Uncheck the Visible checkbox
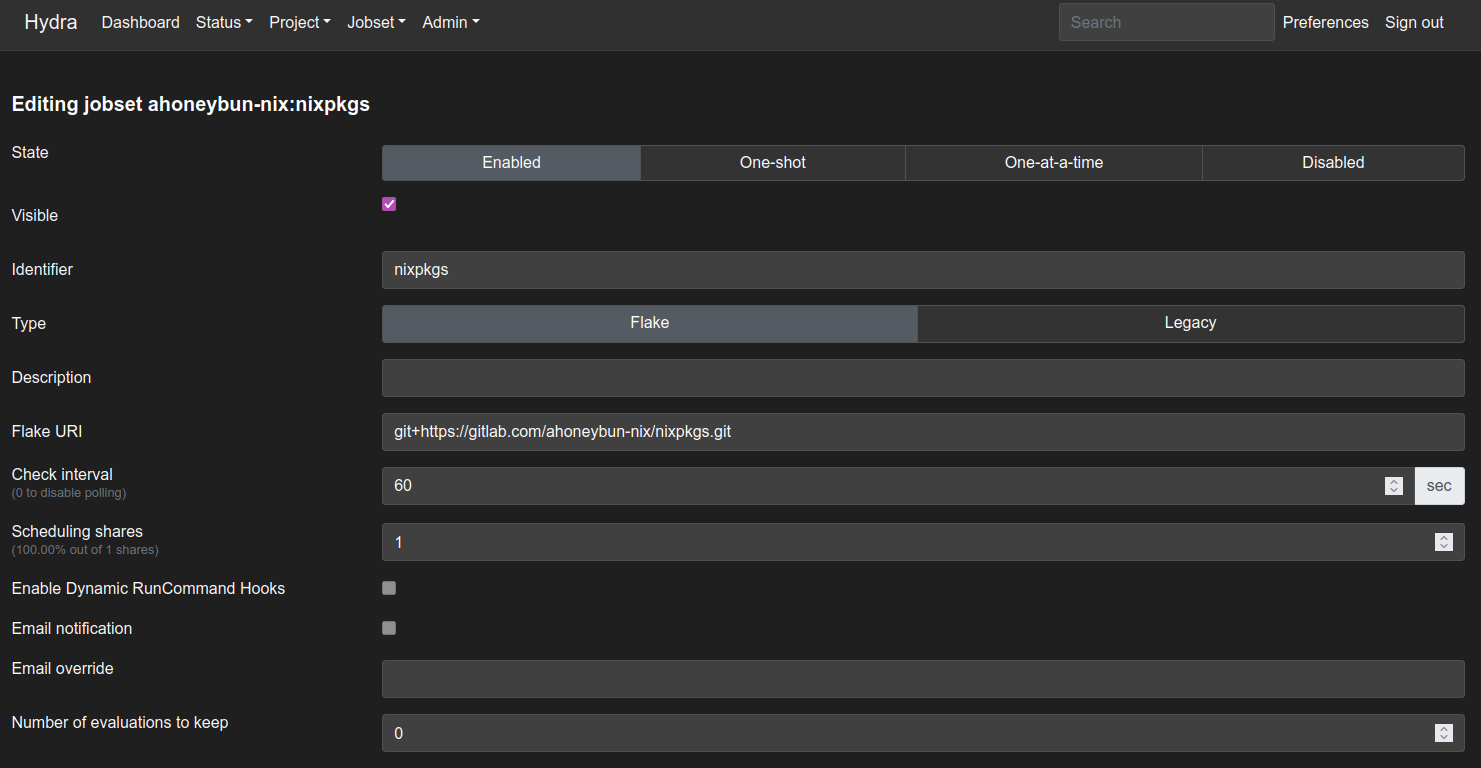 [389, 204]
